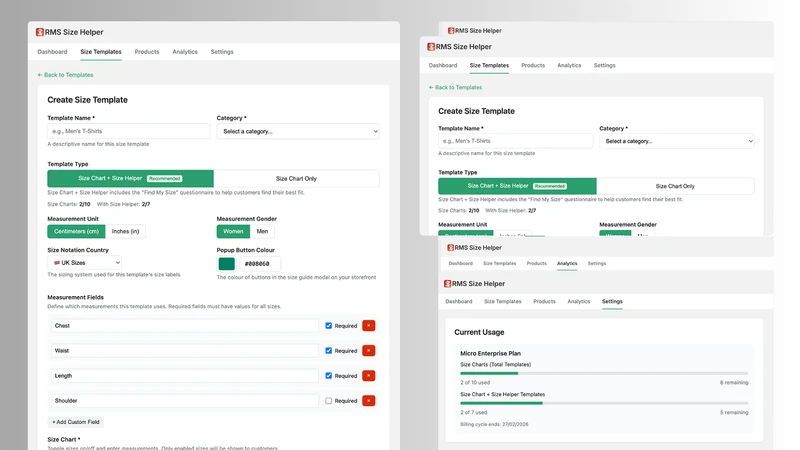
Task: Click Back to Templates link in right window
Action: coord(455,87)
